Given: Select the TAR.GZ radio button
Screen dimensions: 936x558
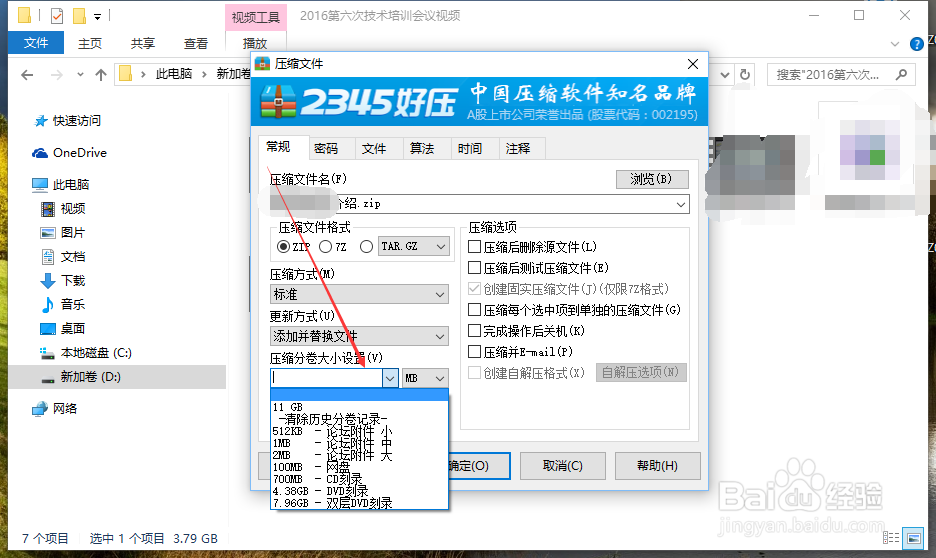Looking at the screenshot, I should click(367, 246).
